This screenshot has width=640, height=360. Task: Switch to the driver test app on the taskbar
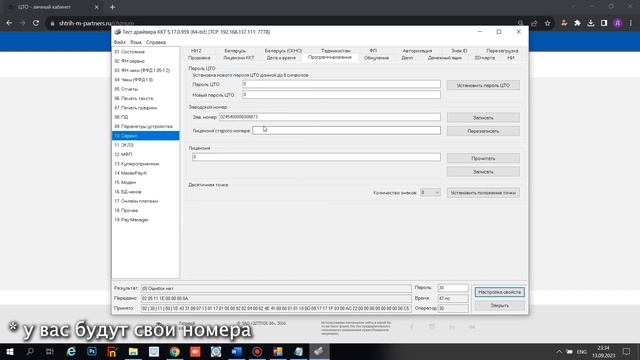[319, 351]
